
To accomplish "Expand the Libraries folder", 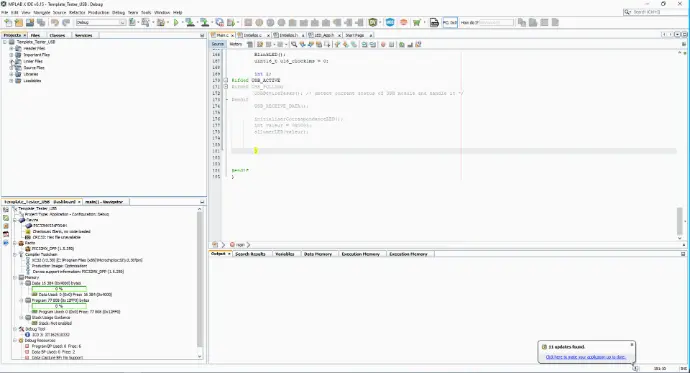I will coord(11,74).
